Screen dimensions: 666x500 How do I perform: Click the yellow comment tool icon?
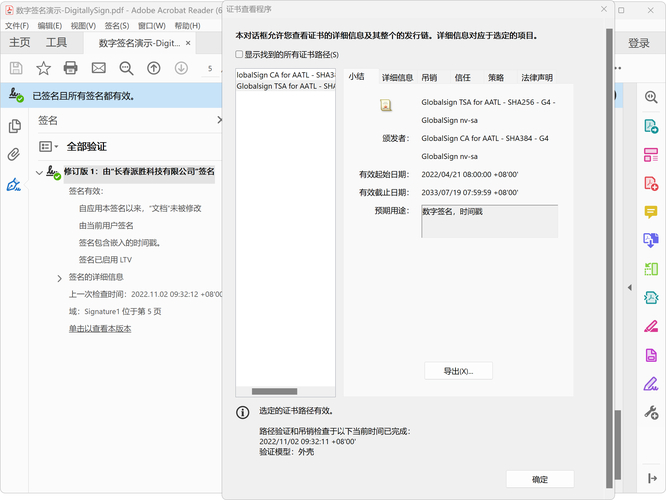[651, 212]
